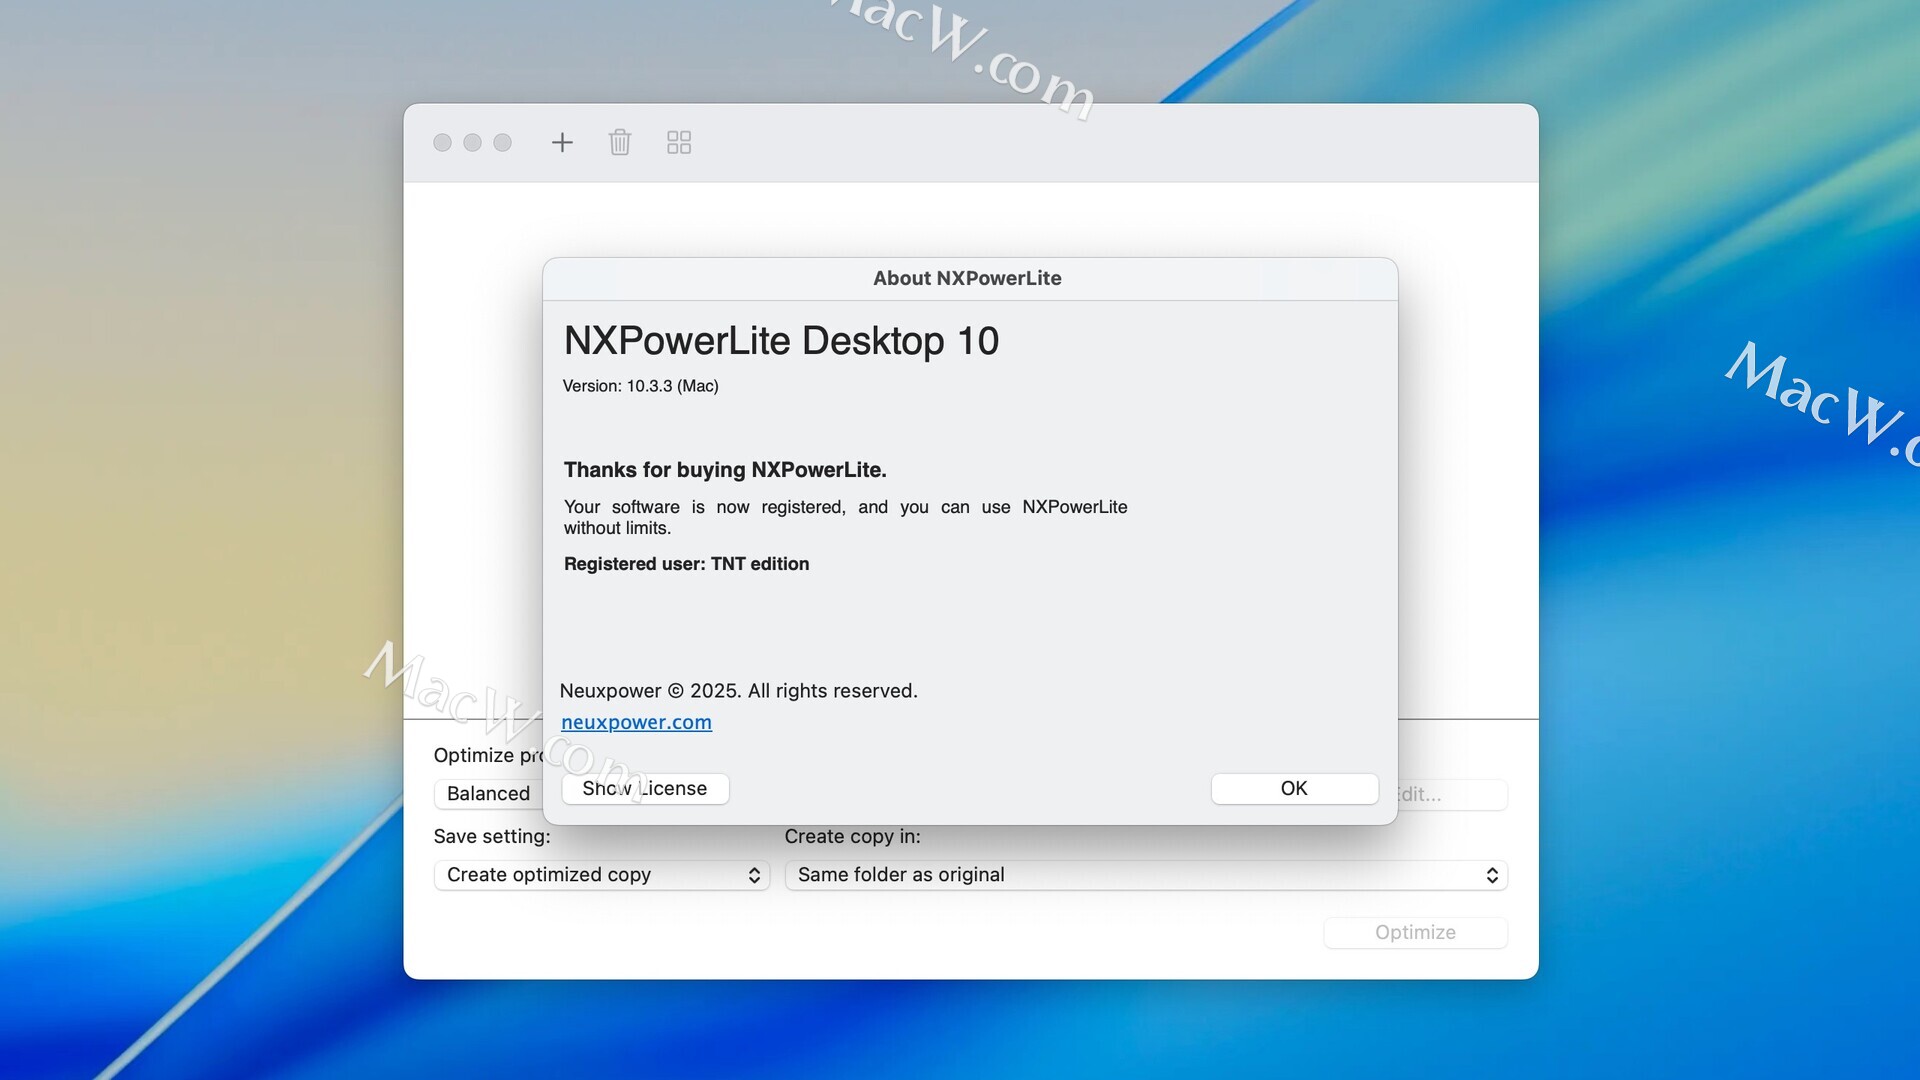1920x1080 pixels.
Task: Click the Show License button
Action: [x=645, y=789]
